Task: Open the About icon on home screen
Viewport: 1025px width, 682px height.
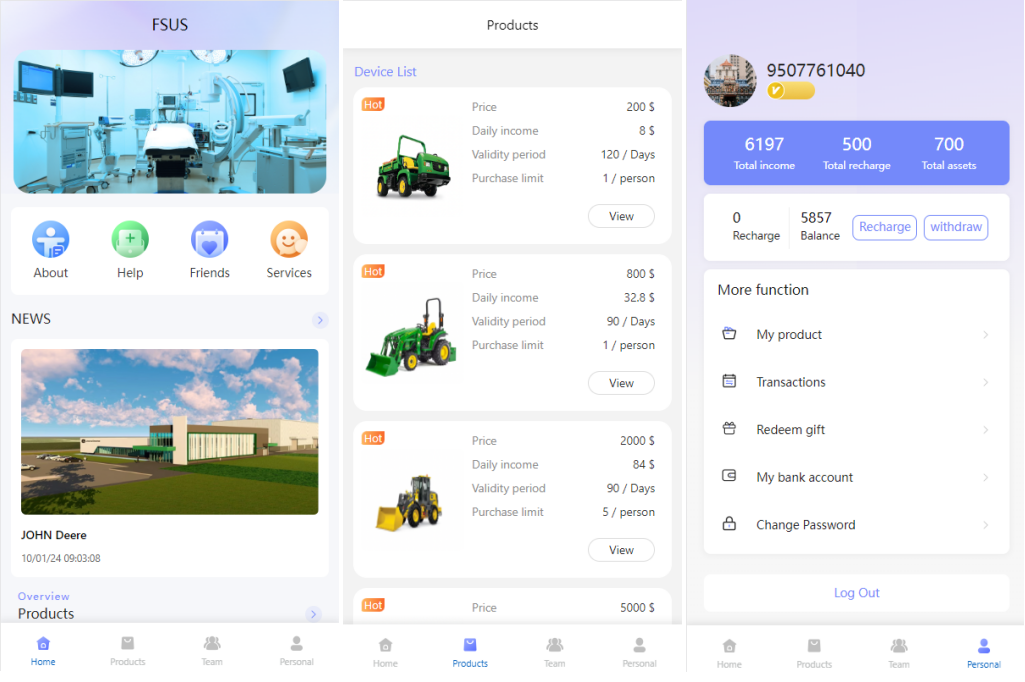Action: point(50,239)
